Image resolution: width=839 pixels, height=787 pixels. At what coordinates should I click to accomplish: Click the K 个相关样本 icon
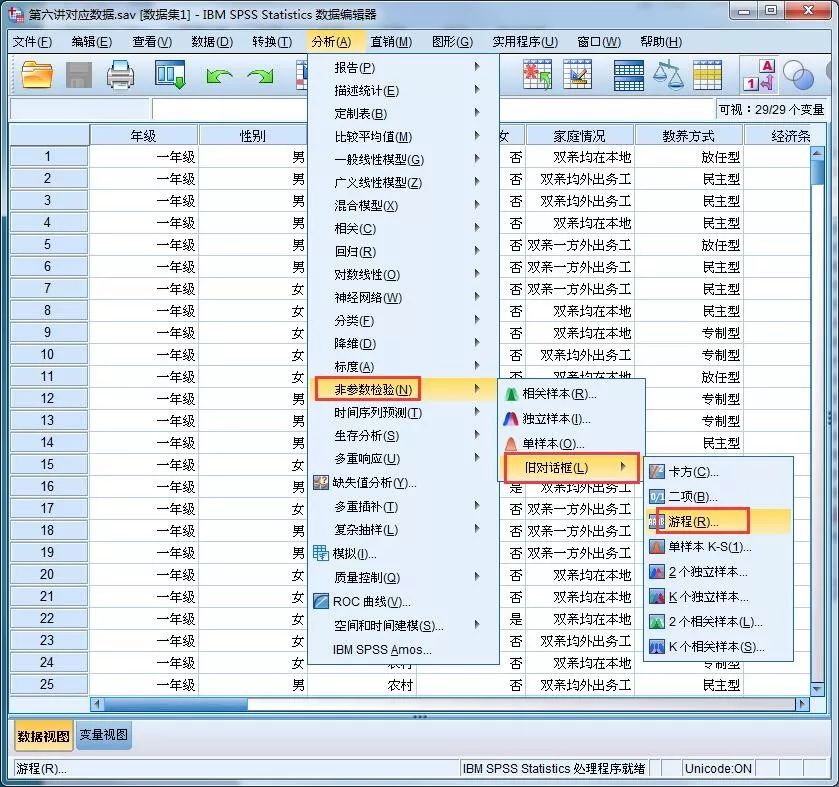657,647
